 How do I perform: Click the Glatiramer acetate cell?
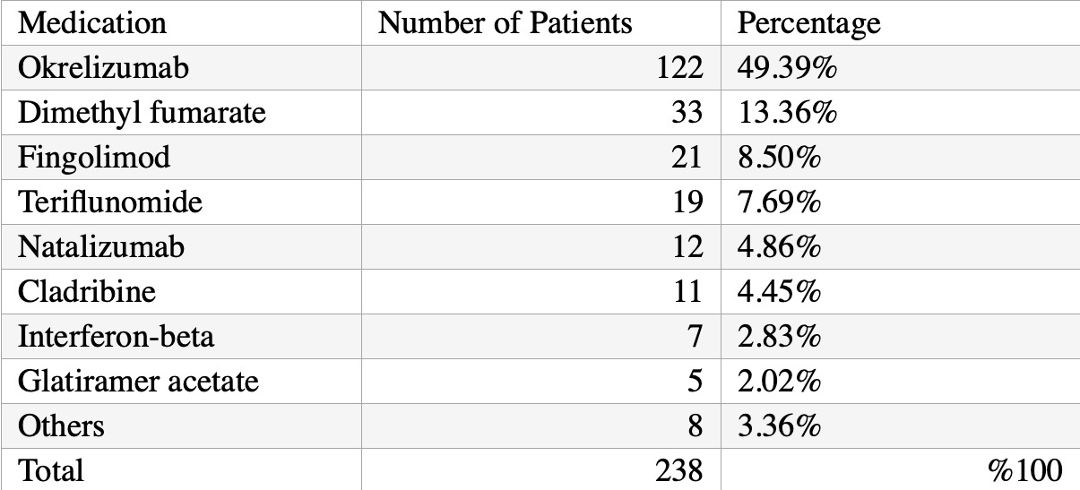coord(181,381)
